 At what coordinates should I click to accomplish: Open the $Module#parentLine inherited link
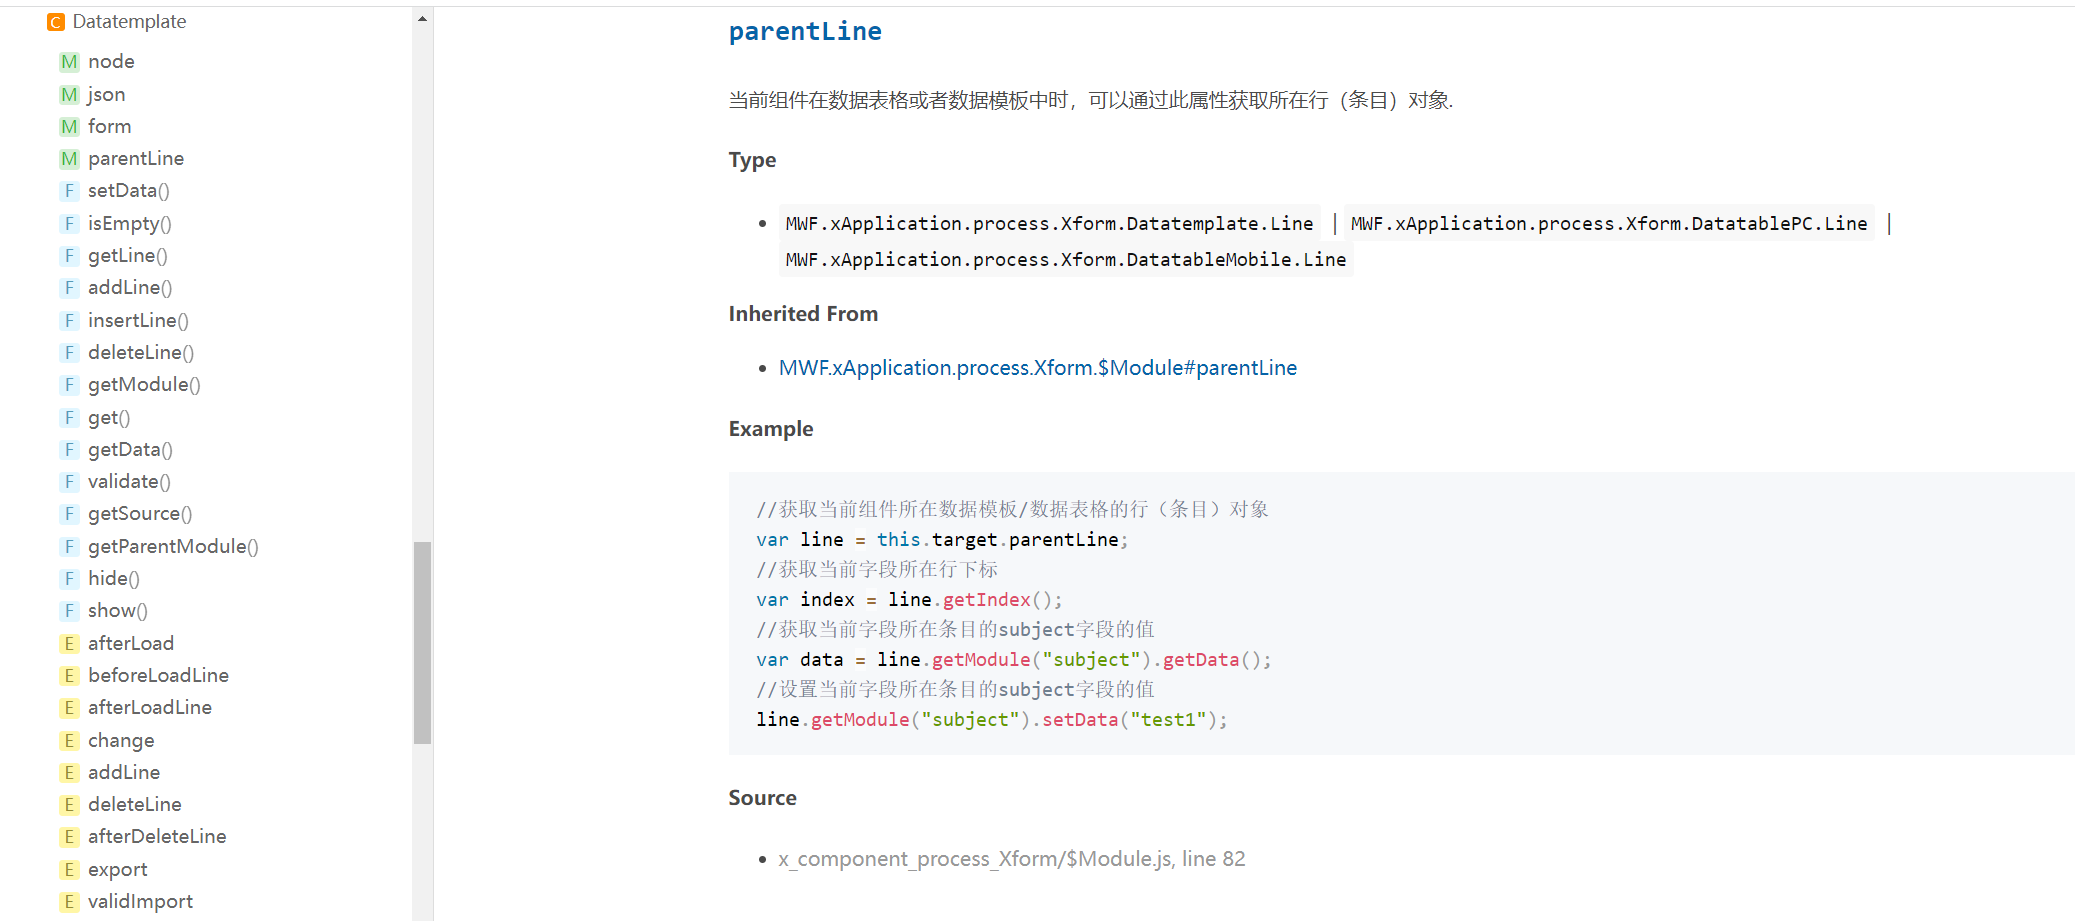coord(1037,368)
